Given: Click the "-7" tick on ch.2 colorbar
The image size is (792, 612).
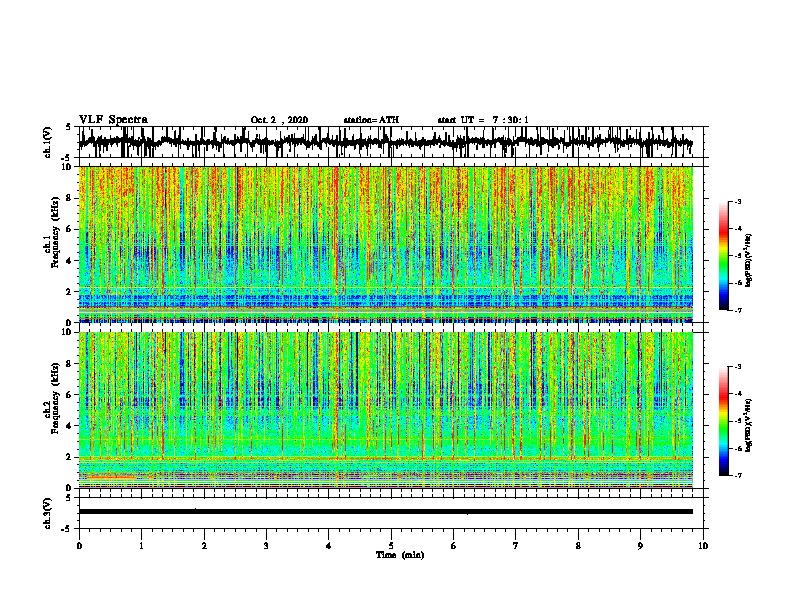Looking at the screenshot, I should (x=738, y=476).
